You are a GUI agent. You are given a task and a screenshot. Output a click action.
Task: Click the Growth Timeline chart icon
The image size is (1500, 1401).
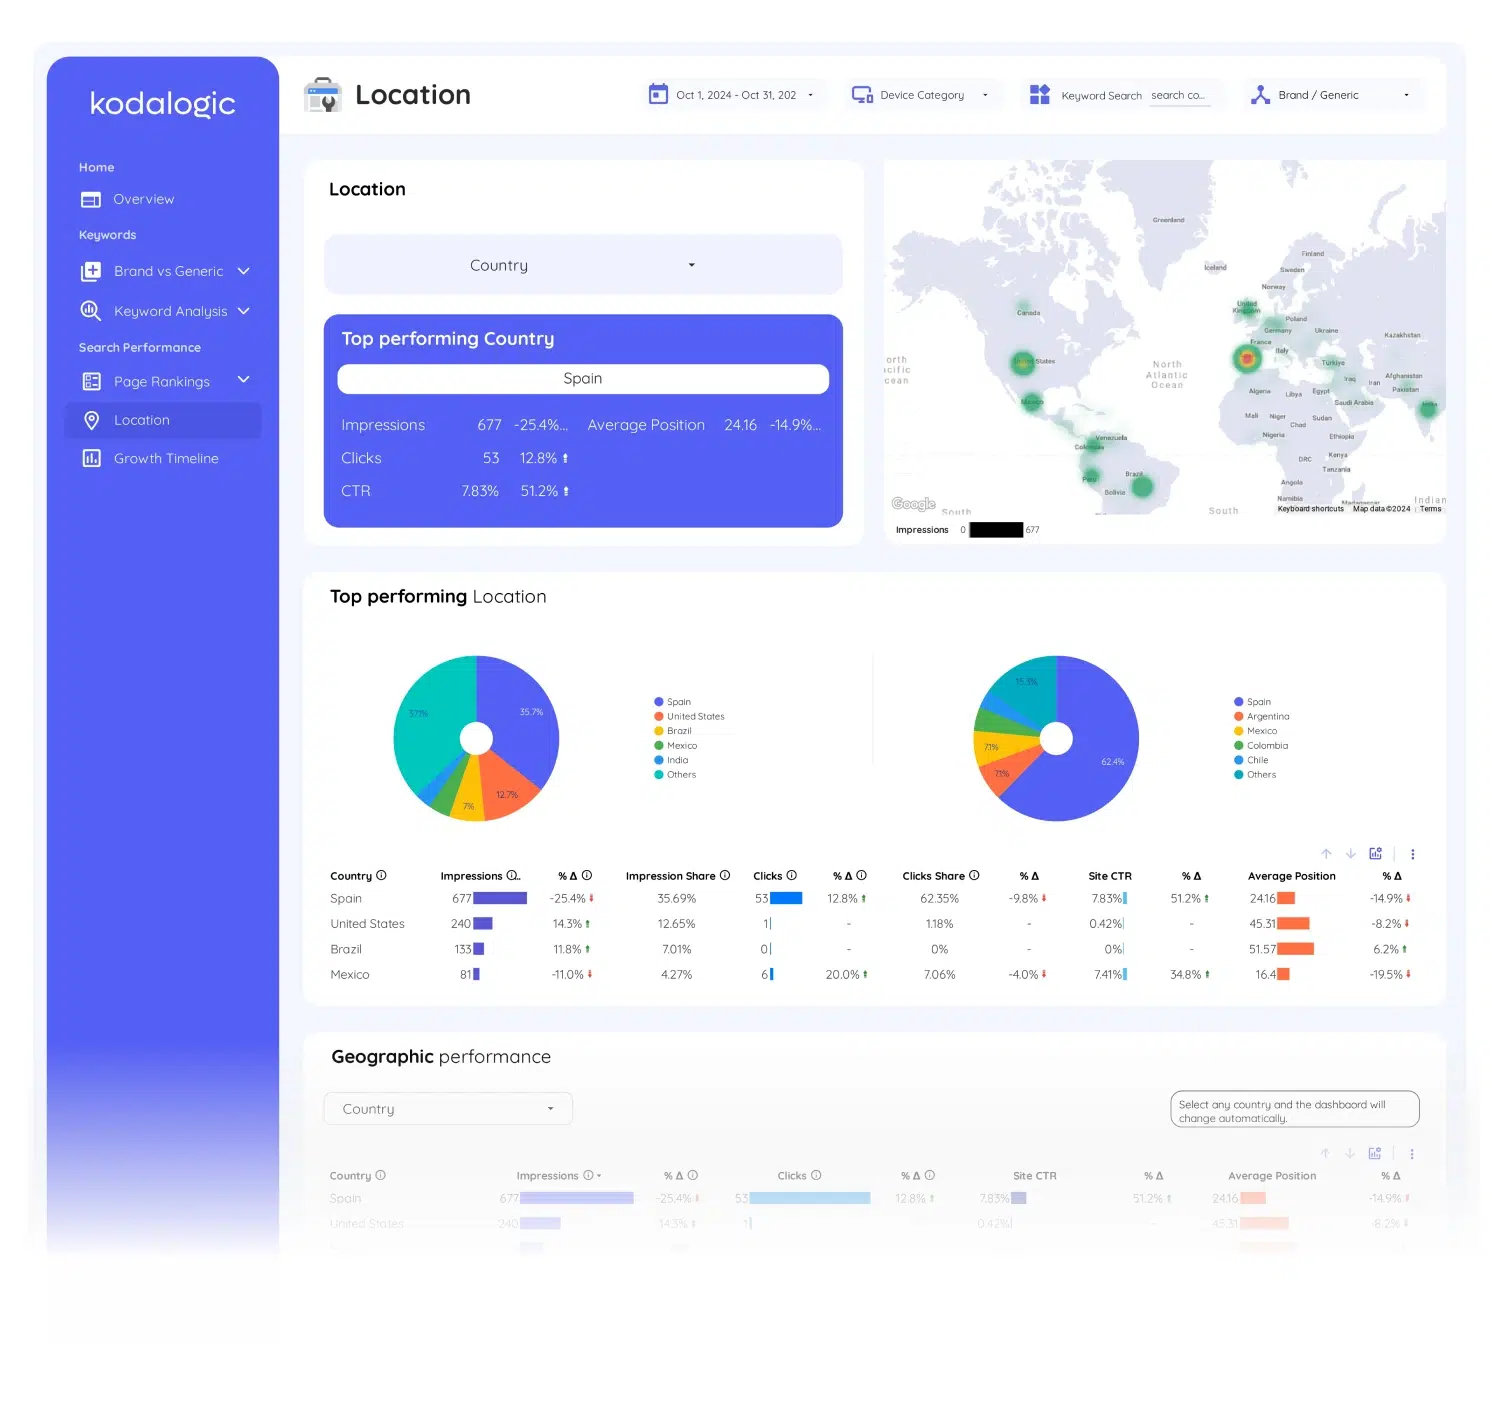pyautogui.click(x=91, y=458)
